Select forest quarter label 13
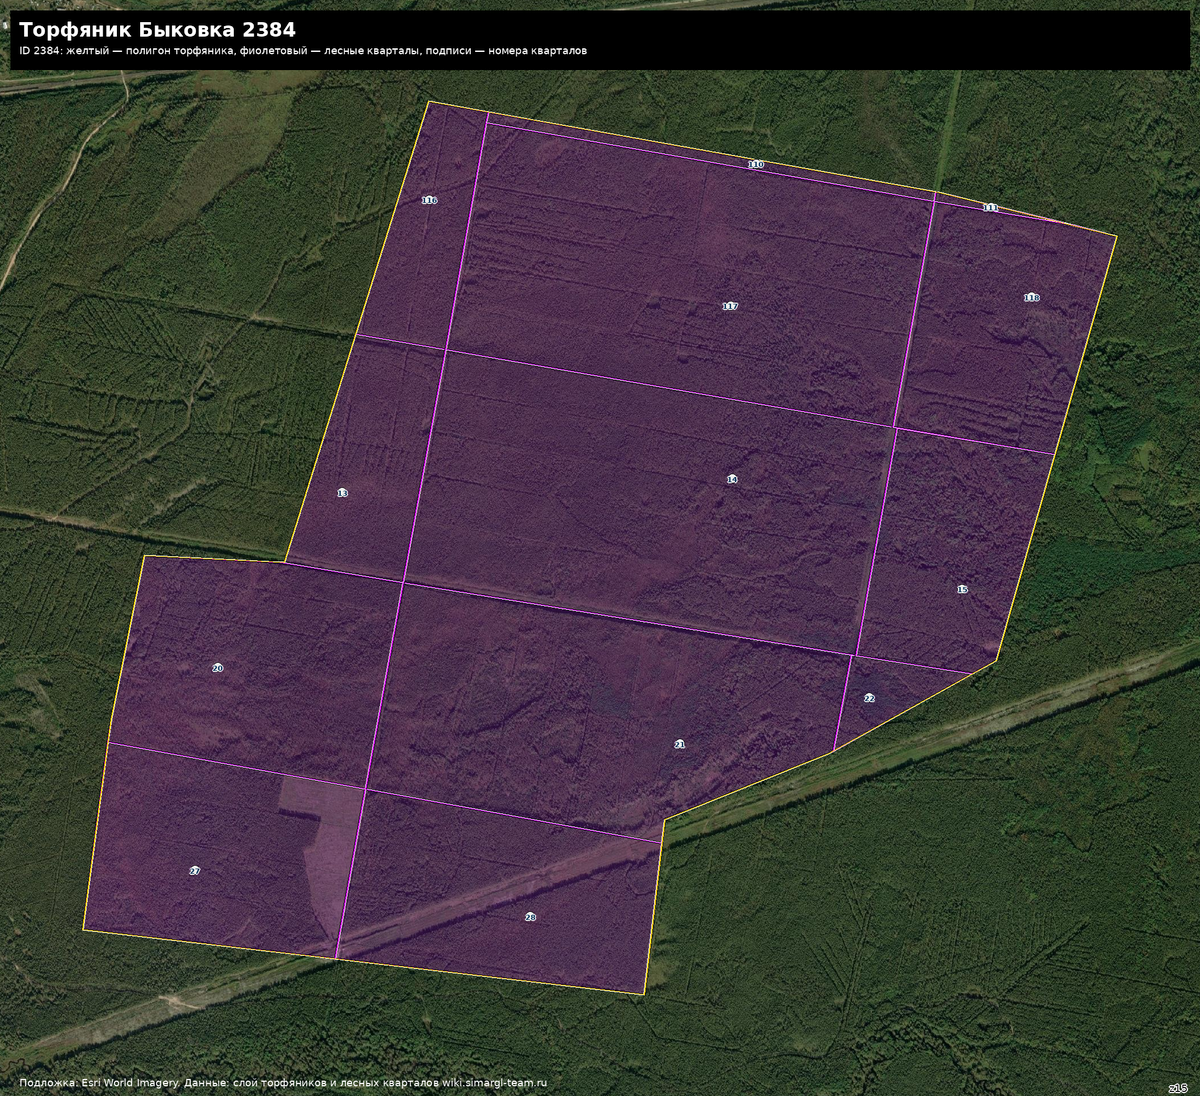Viewport: 1200px width, 1096px height. click(342, 493)
